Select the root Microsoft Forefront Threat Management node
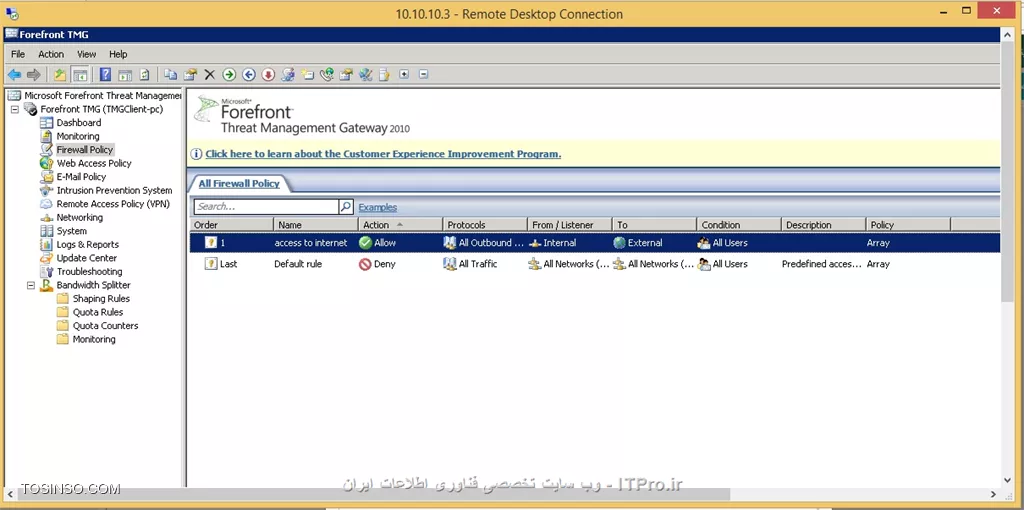 pos(103,95)
